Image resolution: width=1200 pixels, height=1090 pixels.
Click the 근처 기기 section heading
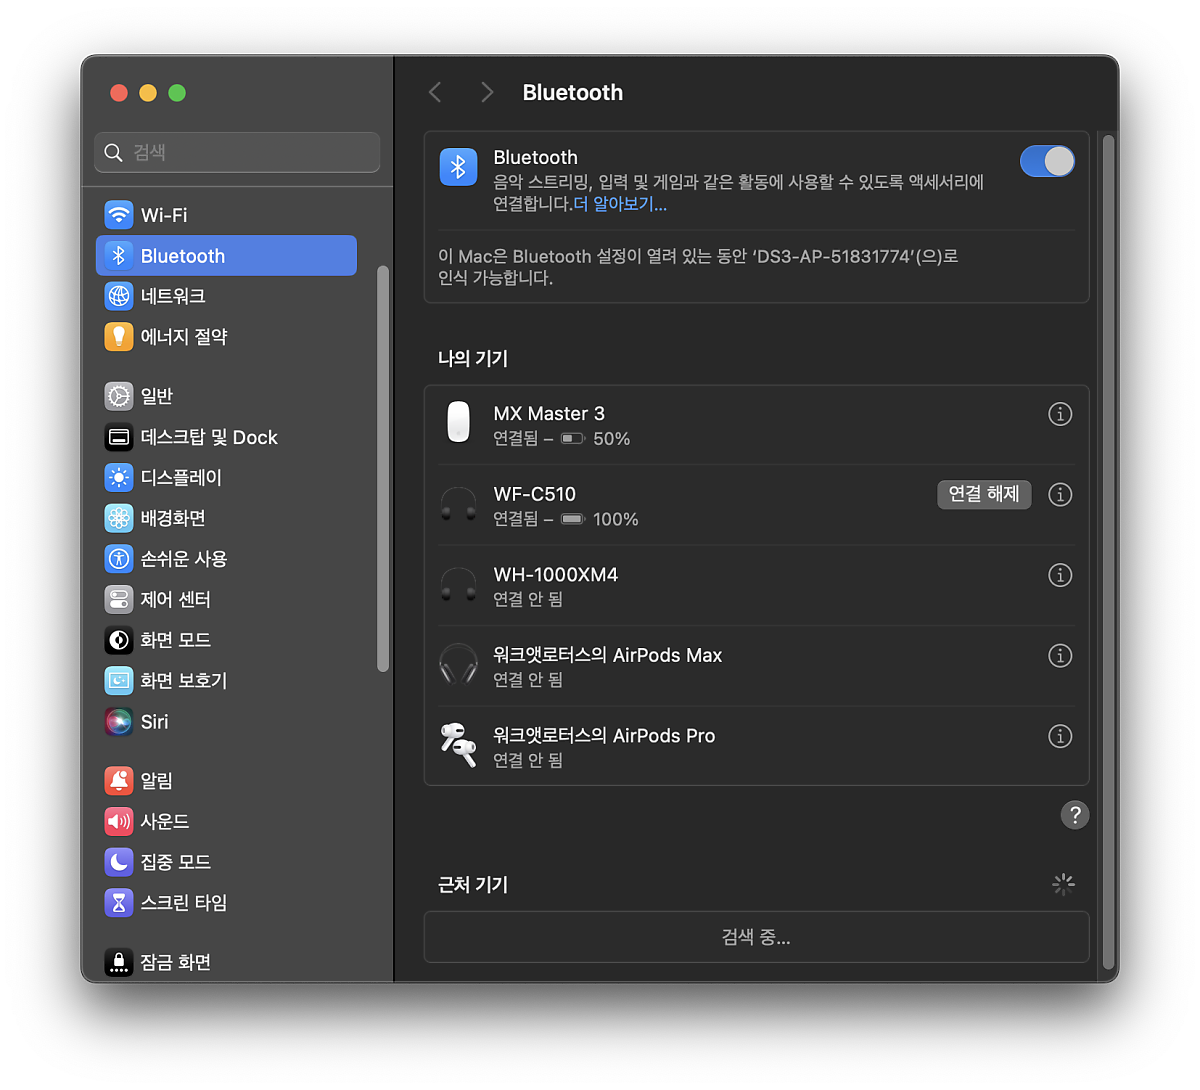473,885
